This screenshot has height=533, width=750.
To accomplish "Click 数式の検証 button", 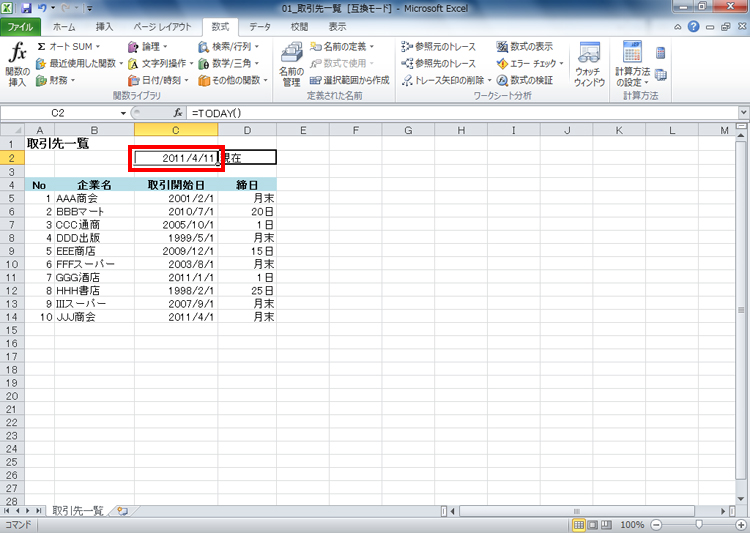I will pos(525,80).
